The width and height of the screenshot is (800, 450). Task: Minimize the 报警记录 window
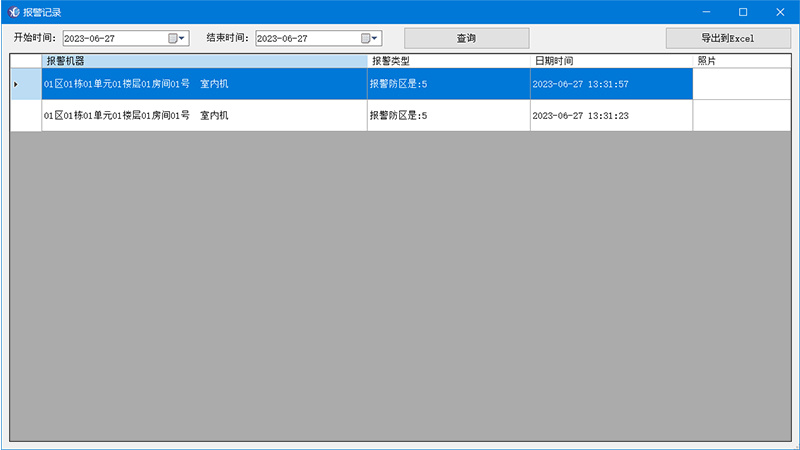pyautogui.click(x=706, y=12)
